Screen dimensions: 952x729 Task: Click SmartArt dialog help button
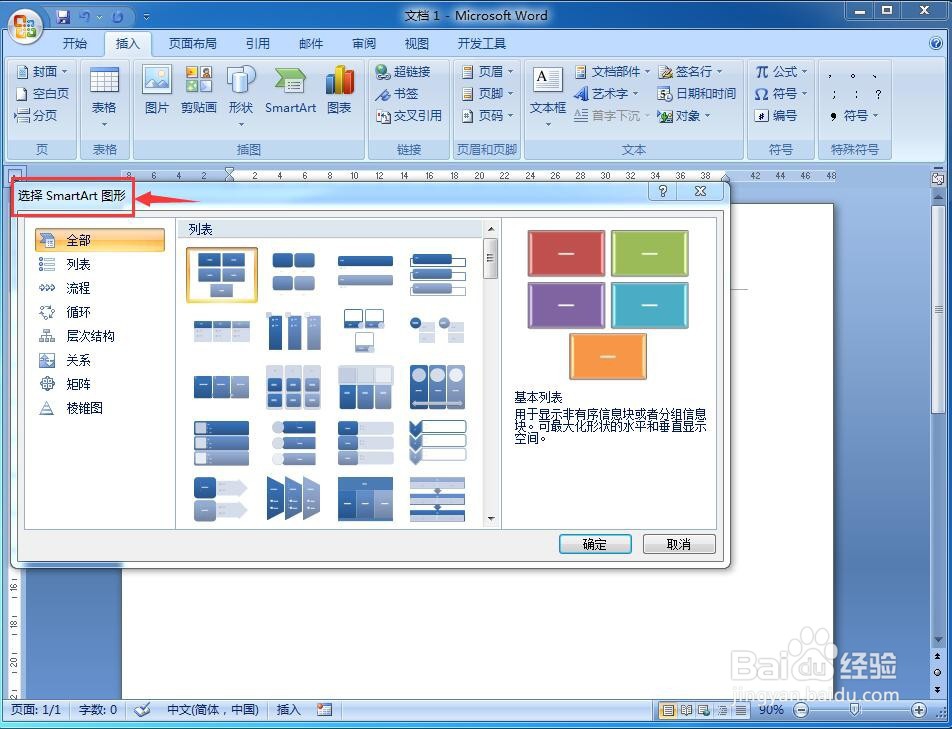(x=663, y=191)
